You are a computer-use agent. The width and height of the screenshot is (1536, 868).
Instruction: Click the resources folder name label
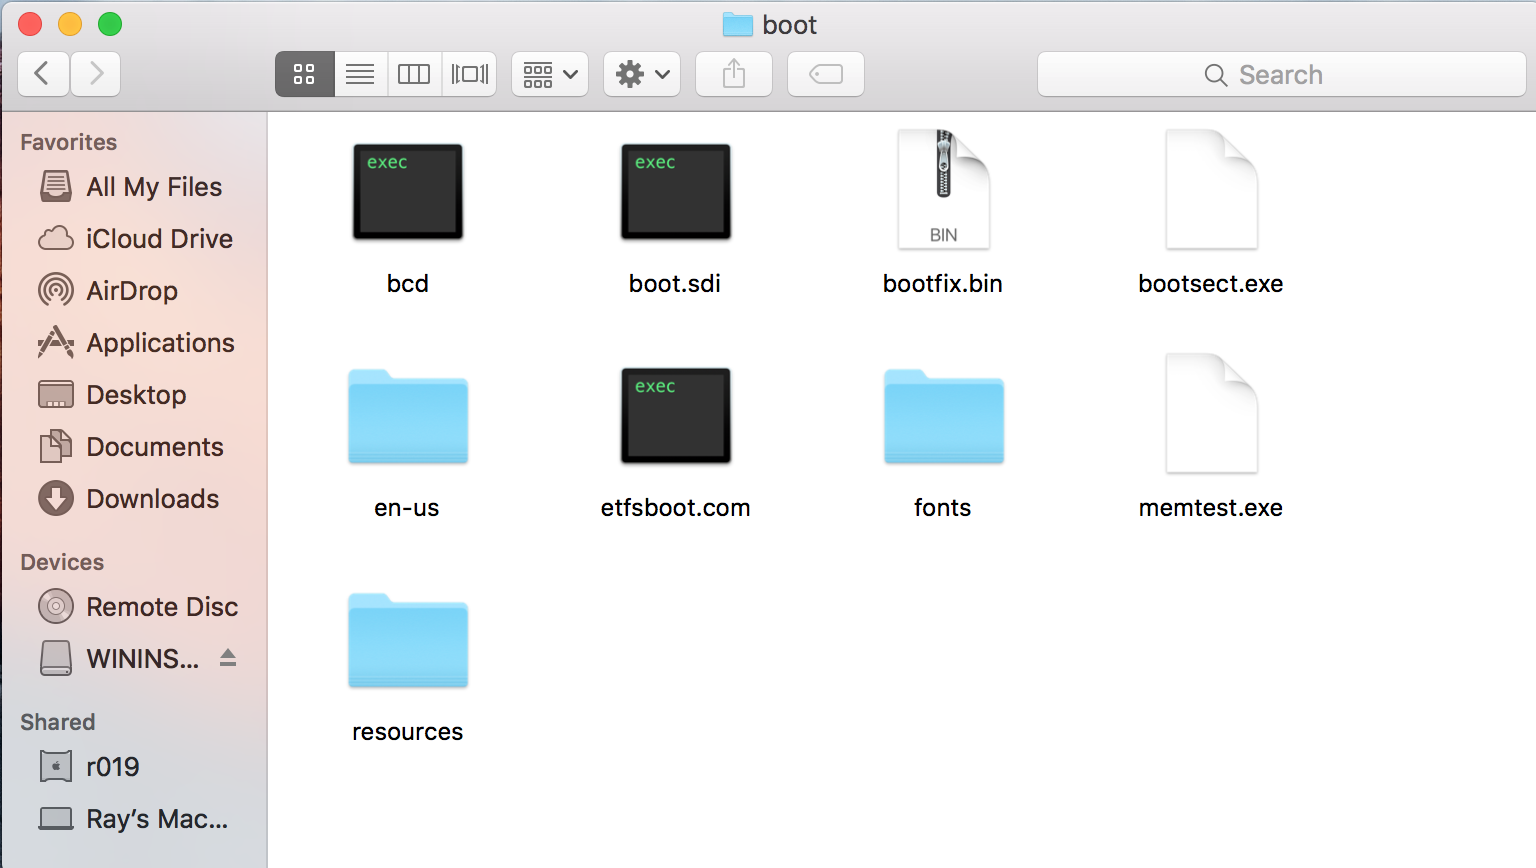click(408, 732)
